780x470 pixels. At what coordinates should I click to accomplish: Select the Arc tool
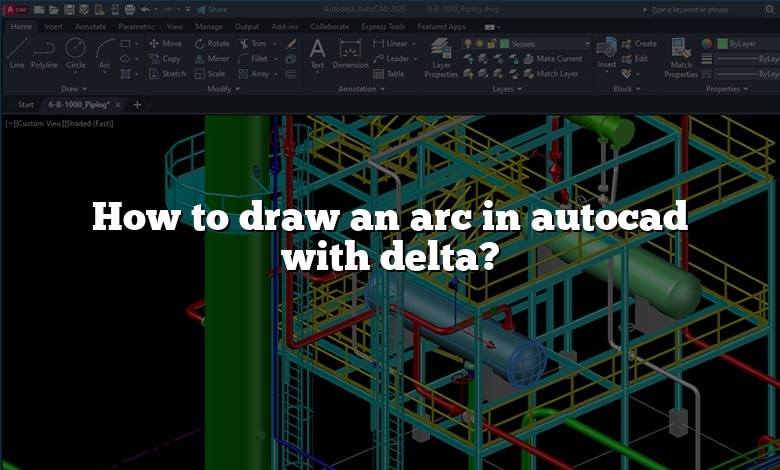pyautogui.click(x=104, y=54)
